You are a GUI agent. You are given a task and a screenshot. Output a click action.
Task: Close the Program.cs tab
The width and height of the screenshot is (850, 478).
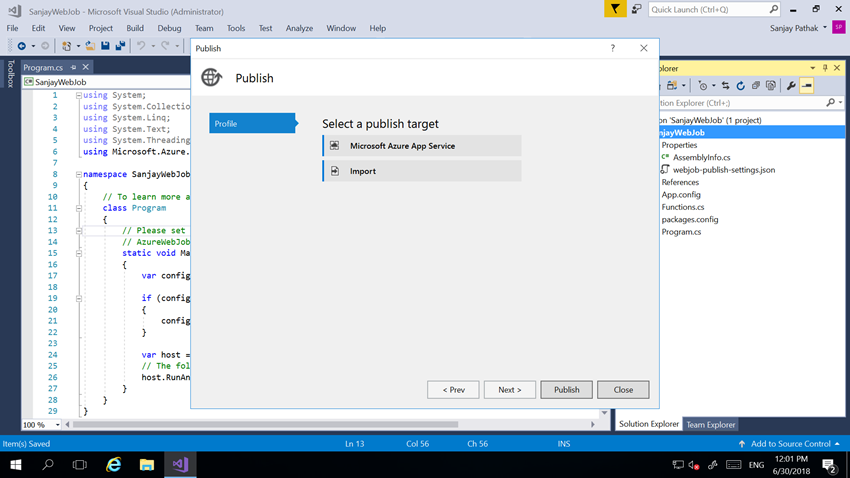coord(86,67)
